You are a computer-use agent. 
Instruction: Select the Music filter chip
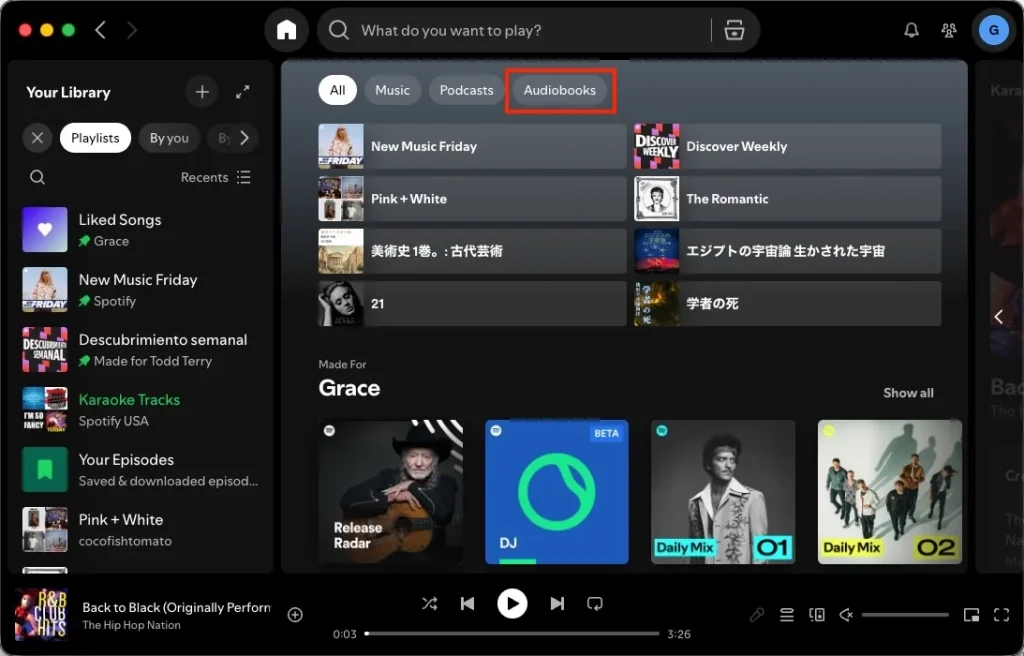(392, 90)
